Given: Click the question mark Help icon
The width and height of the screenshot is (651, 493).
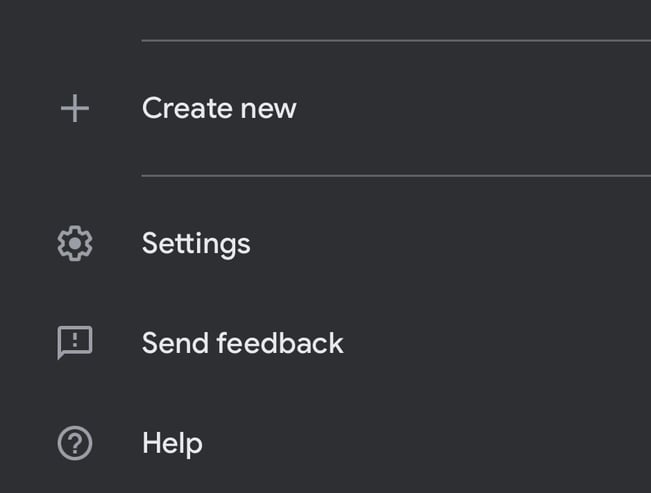Looking at the screenshot, I should [75, 443].
